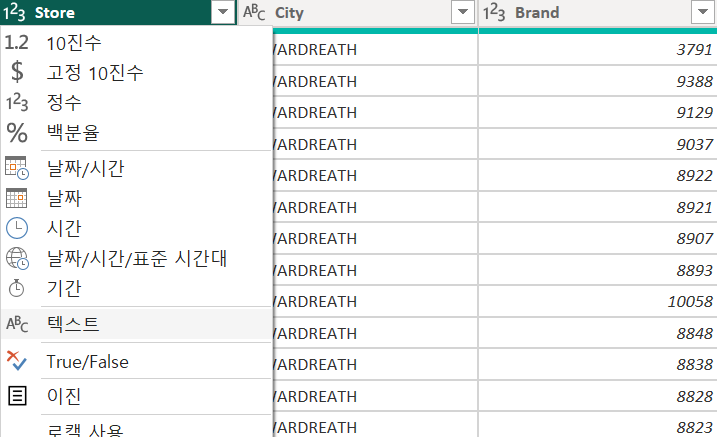
Task: Select Brand cell 9129
Action: [597, 112]
